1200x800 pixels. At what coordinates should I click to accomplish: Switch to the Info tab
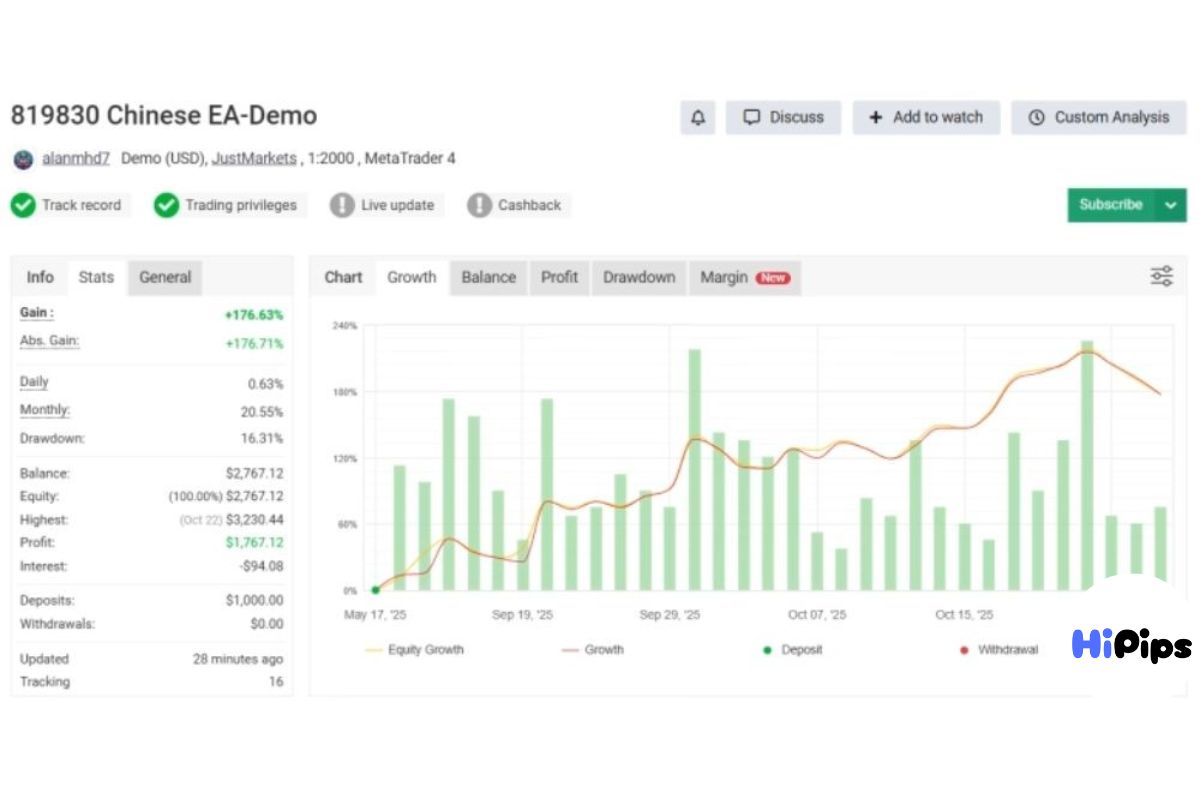(40, 277)
